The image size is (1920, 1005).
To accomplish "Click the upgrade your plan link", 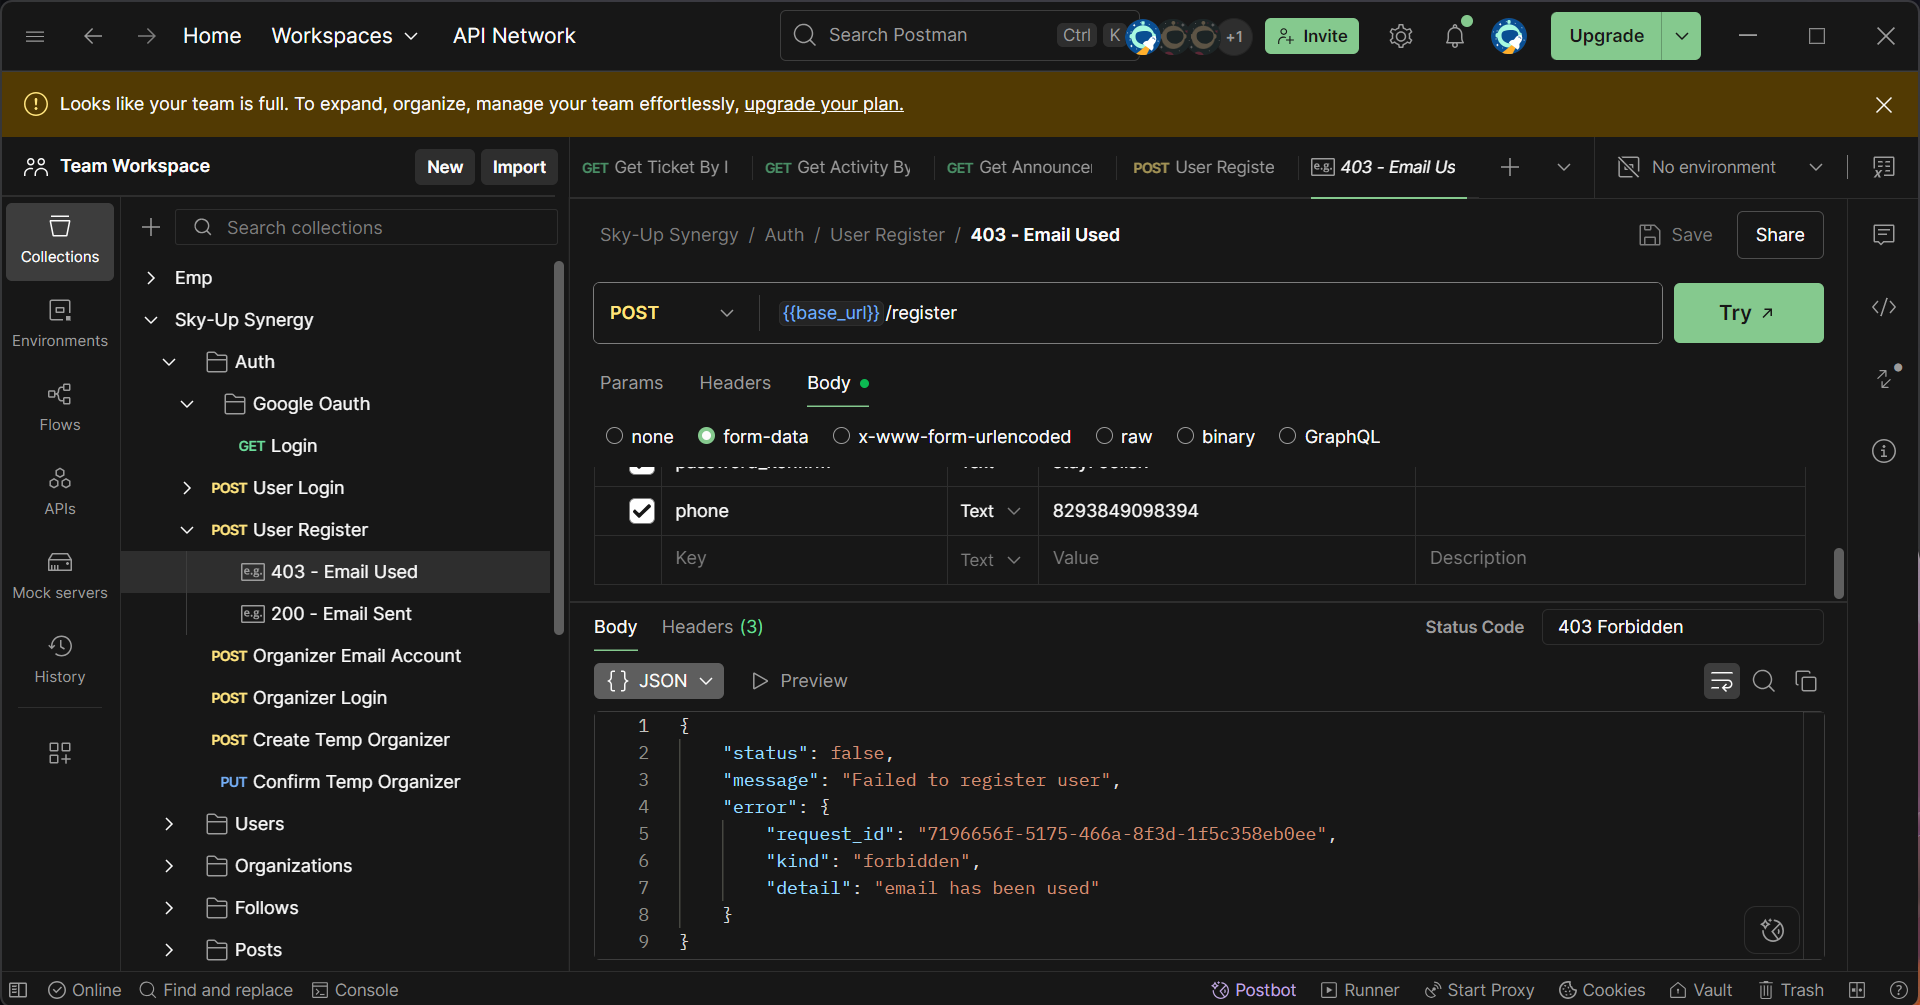I will pyautogui.click(x=824, y=104).
